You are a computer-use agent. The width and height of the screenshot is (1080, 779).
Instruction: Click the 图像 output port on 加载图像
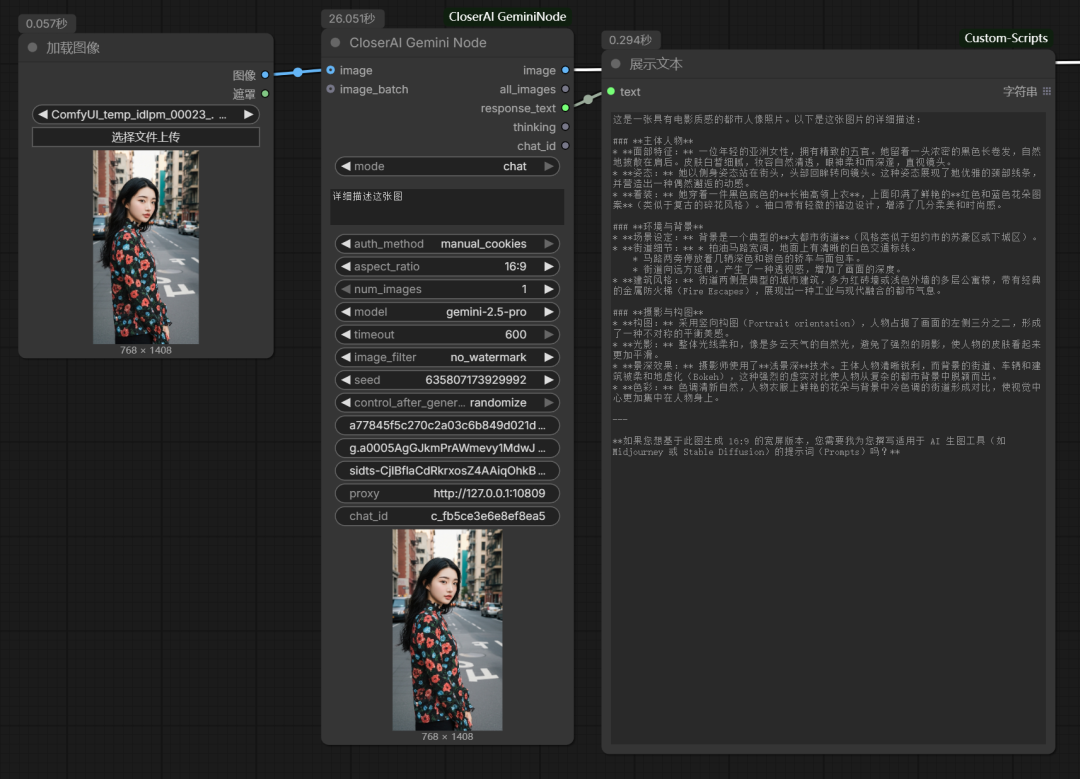(x=265, y=75)
